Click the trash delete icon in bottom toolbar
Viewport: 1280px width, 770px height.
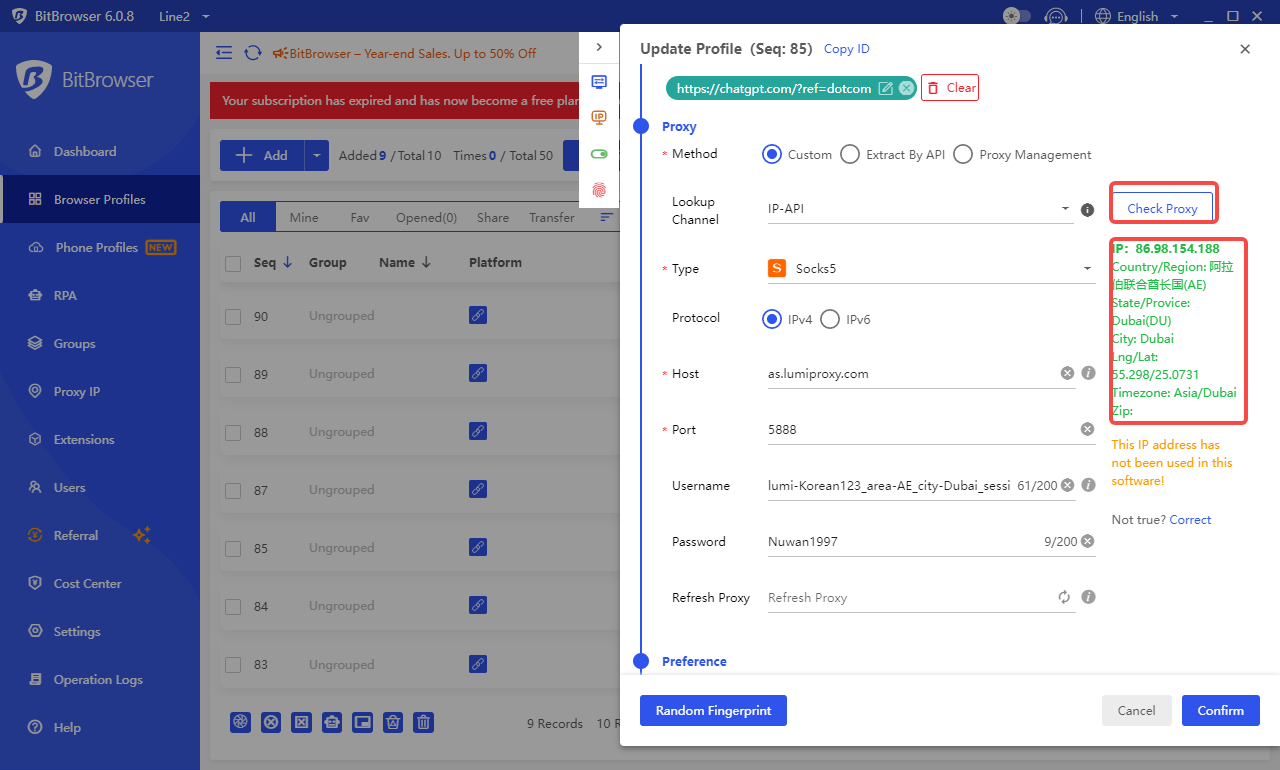pyautogui.click(x=424, y=722)
